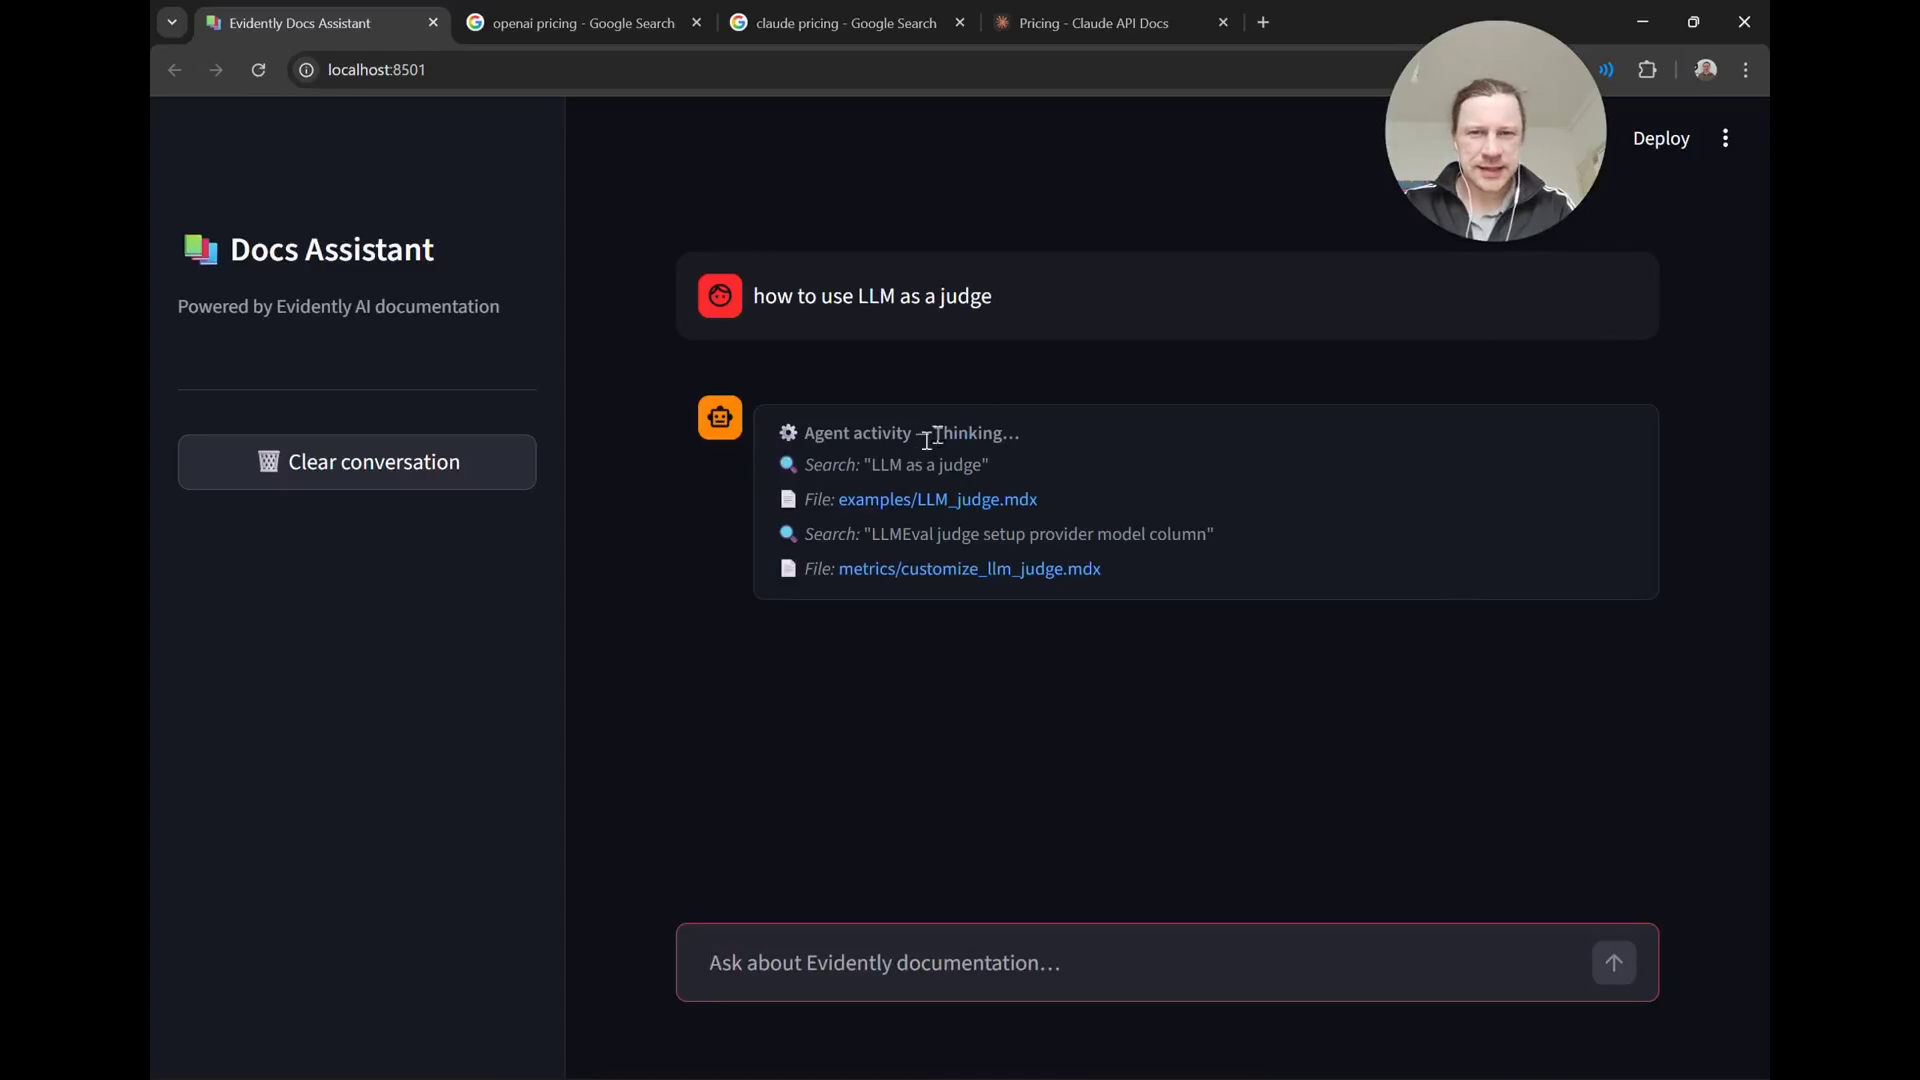The height and width of the screenshot is (1080, 1920).
Task: Open metrics/customize_llm_judge.mdx file link
Action: click(x=969, y=568)
